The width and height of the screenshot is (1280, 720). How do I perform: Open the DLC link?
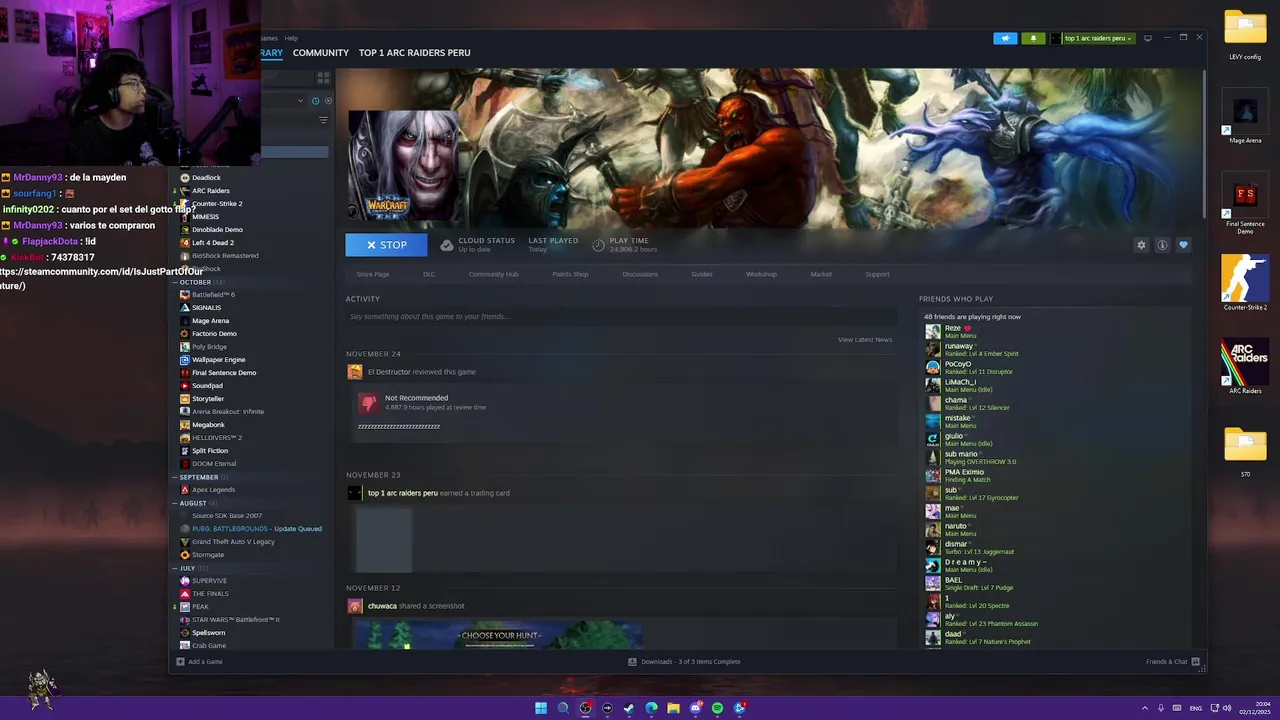[429, 274]
